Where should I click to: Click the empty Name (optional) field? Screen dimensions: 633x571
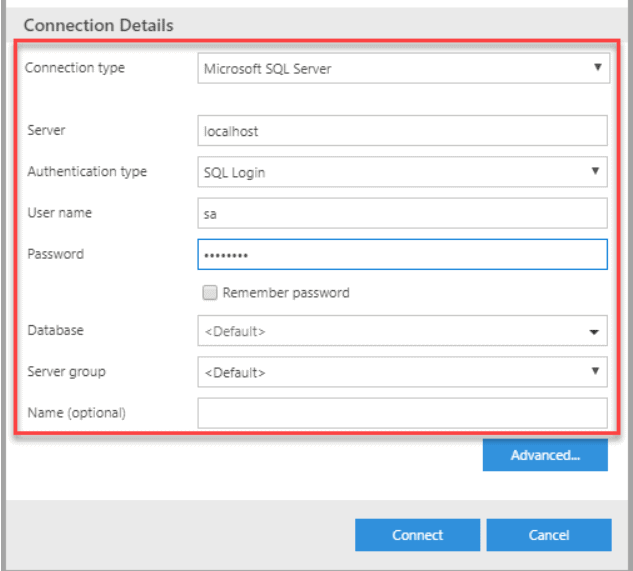[402, 413]
